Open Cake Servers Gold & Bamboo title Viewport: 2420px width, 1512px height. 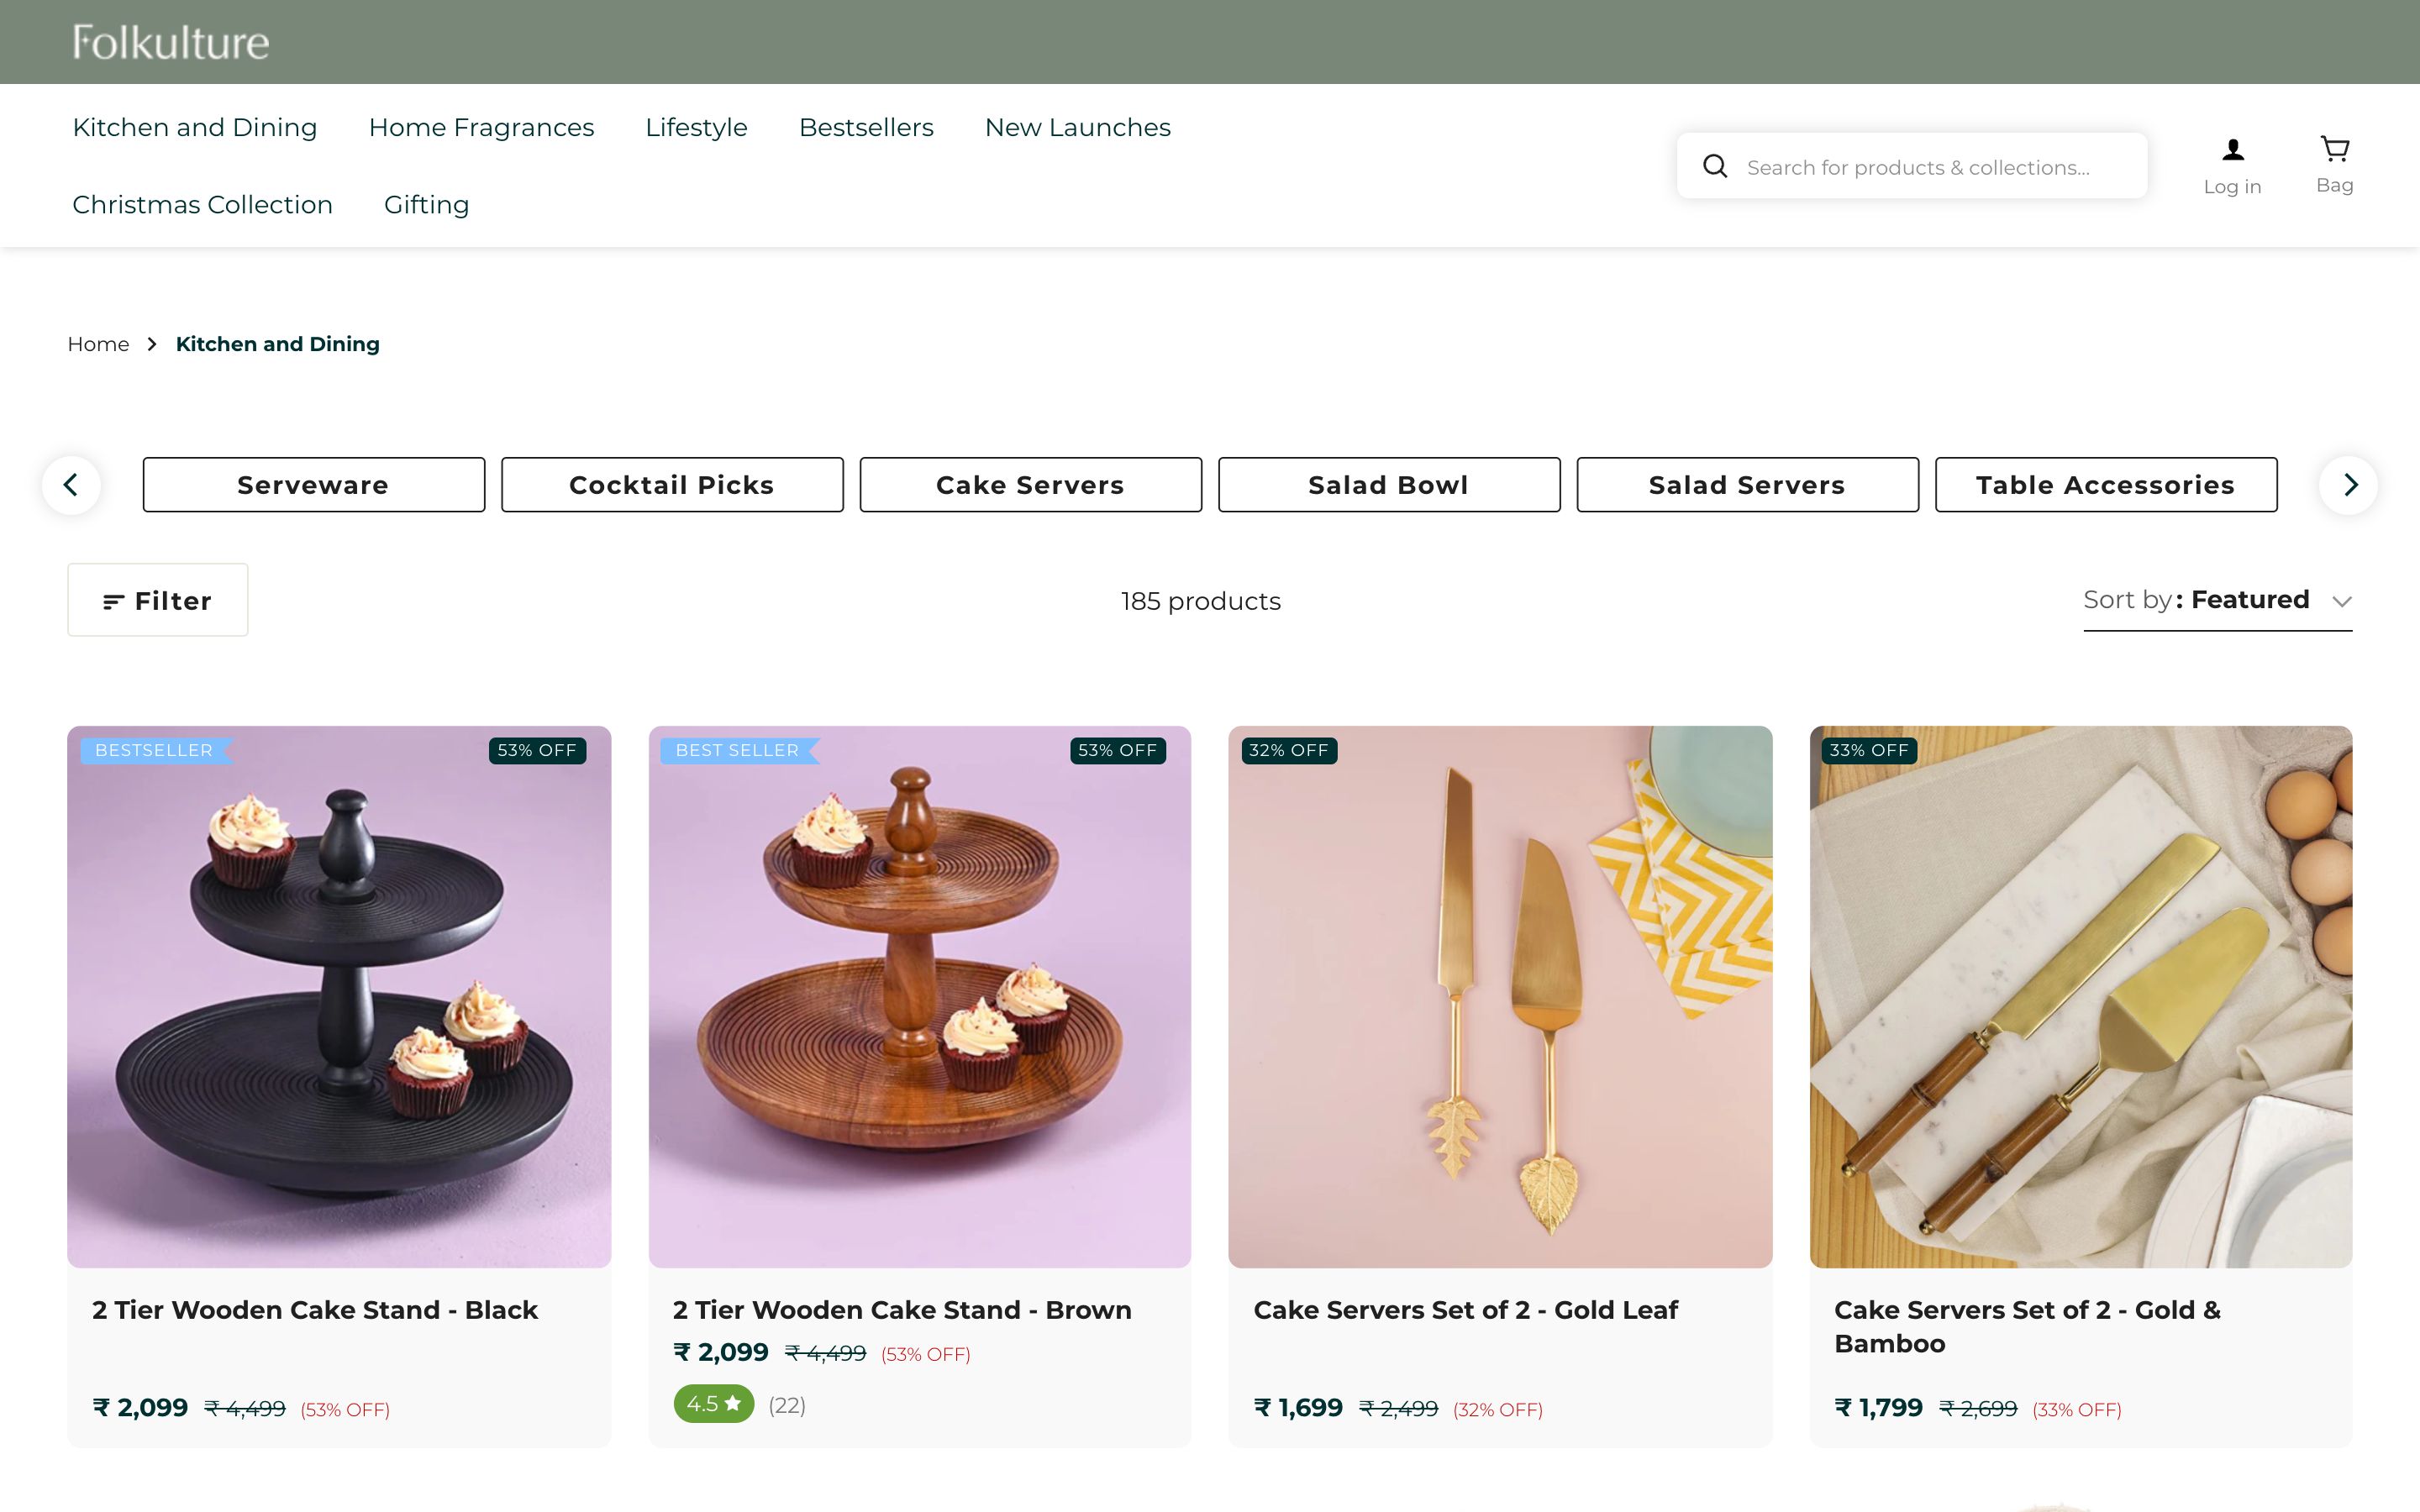pyautogui.click(x=2027, y=1326)
